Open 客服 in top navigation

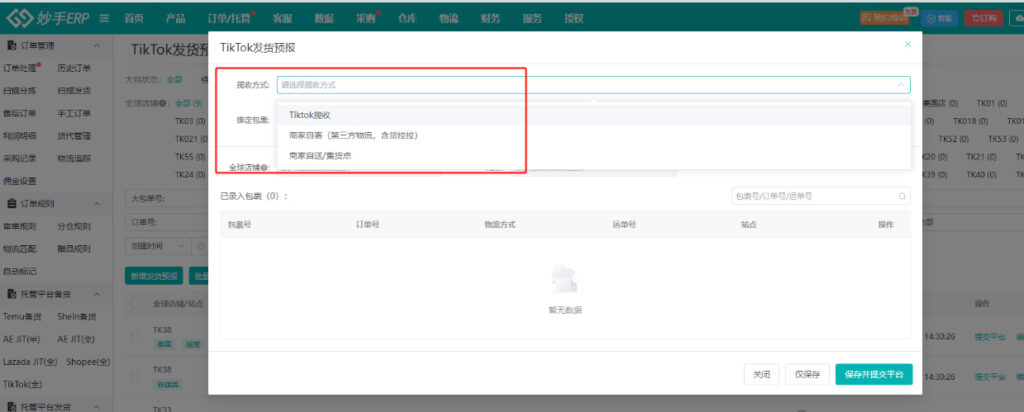pyautogui.click(x=282, y=18)
